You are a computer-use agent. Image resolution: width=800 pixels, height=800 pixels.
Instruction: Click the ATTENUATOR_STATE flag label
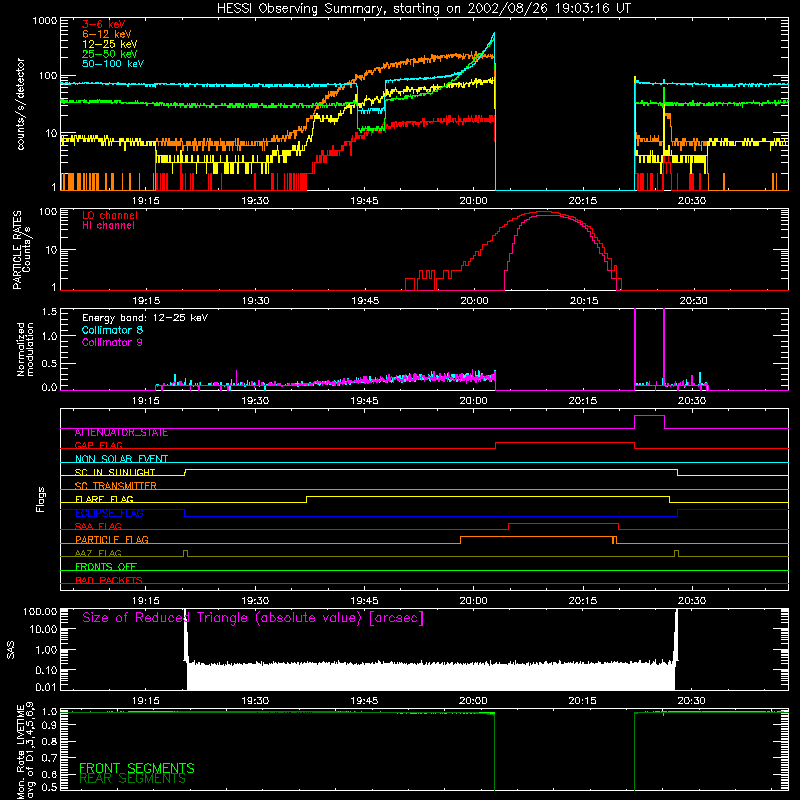tap(121, 433)
